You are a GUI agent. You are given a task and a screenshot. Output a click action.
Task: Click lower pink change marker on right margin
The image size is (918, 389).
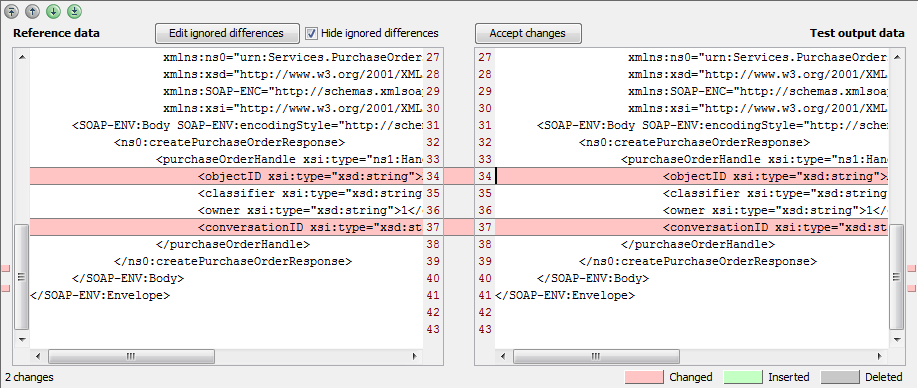click(912, 288)
